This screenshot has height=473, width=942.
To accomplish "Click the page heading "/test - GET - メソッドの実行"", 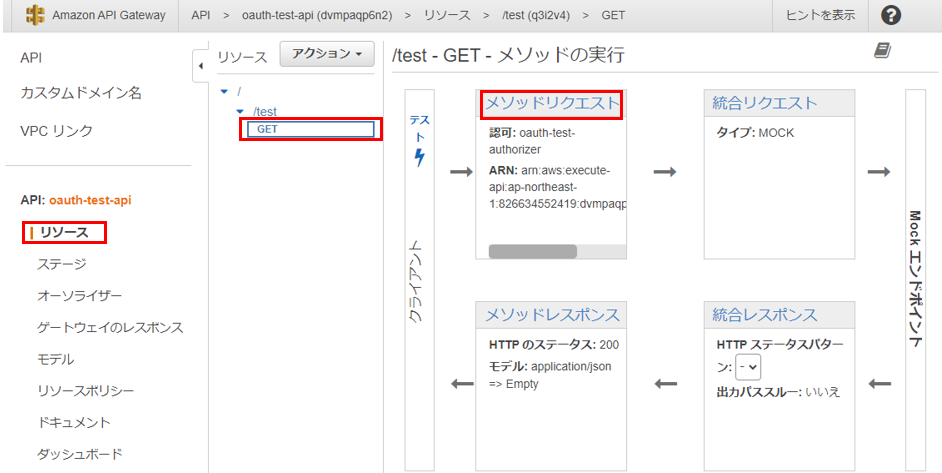I will tap(508, 55).
